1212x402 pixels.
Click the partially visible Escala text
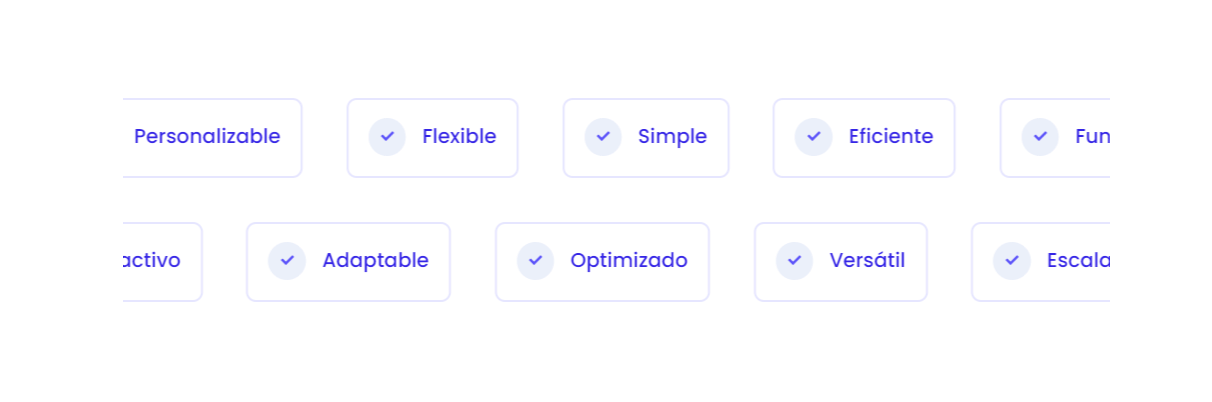pos(1078,261)
